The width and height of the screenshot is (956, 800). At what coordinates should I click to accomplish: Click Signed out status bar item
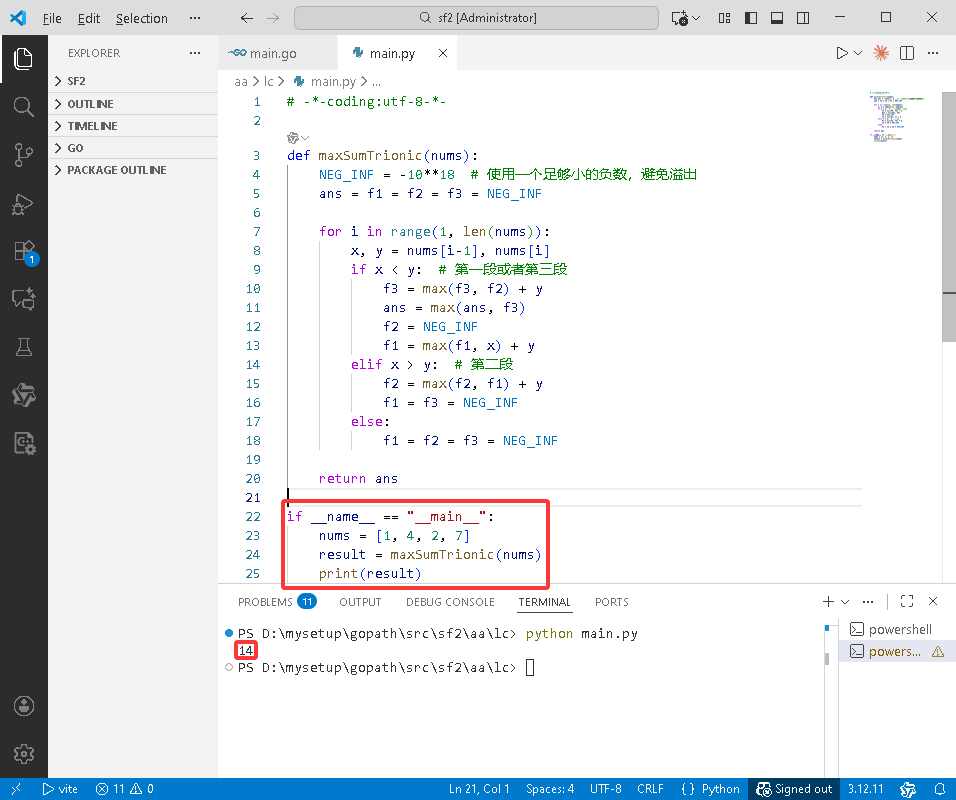point(794,789)
